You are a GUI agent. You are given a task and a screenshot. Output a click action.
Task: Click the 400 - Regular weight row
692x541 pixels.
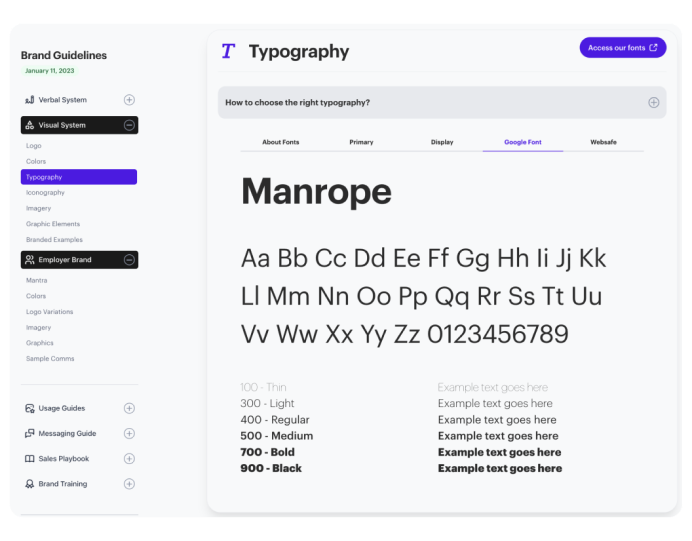pos(275,420)
